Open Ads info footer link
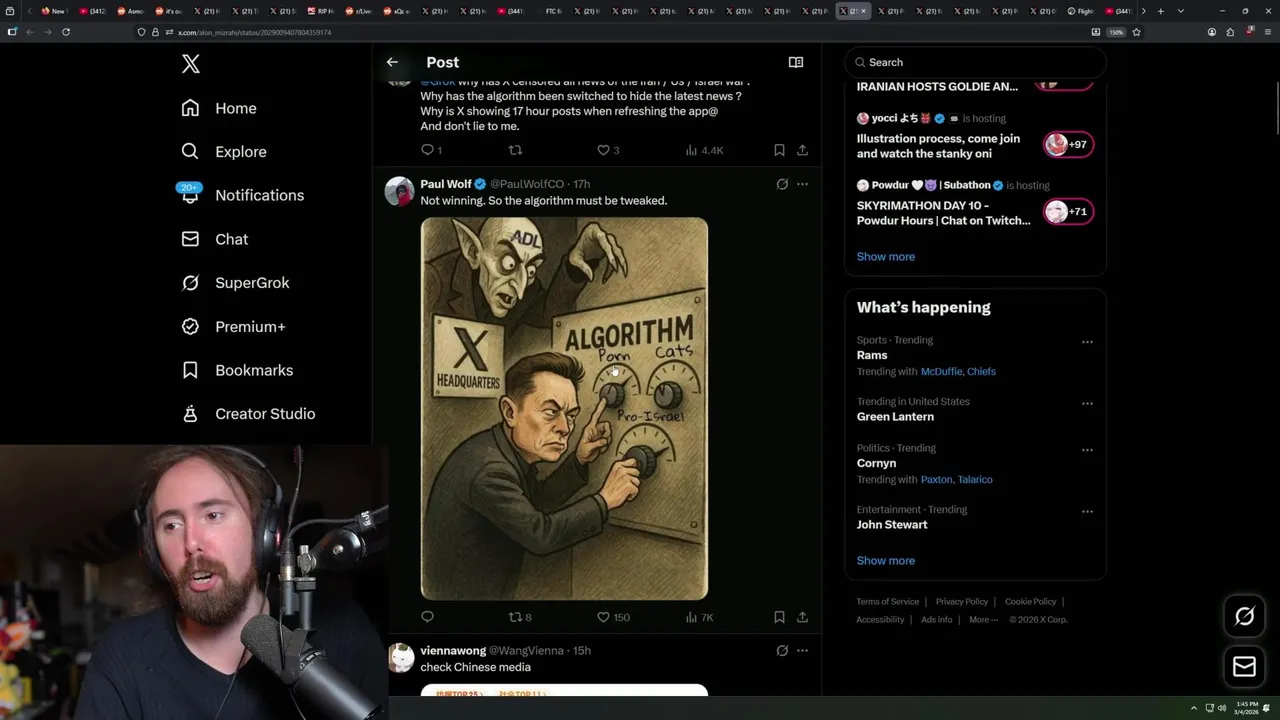1280x720 pixels. pos(936,620)
